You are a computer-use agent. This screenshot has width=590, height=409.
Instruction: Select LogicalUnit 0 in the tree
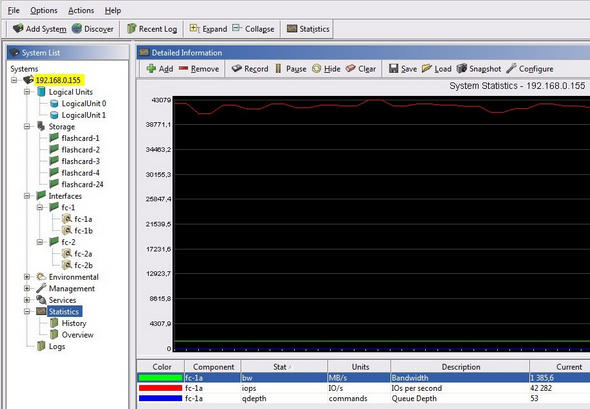coord(84,103)
